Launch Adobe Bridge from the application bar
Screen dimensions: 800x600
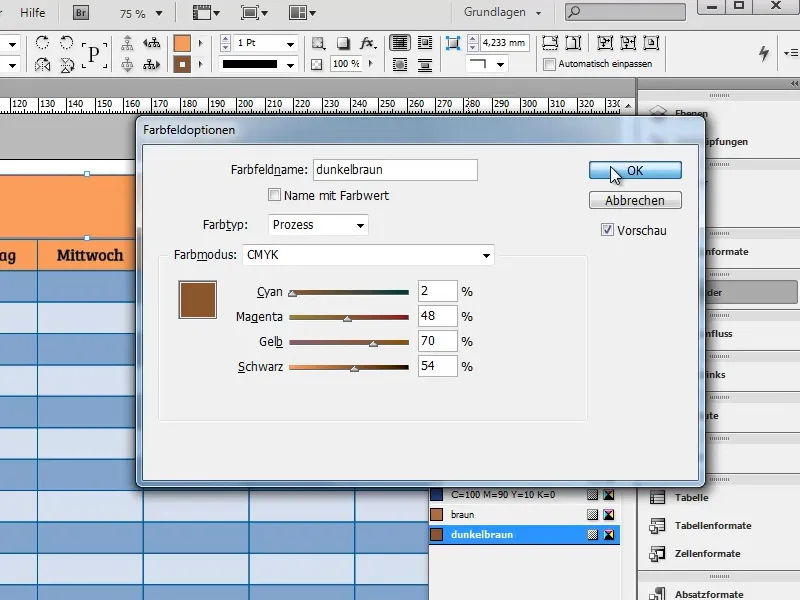click(x=79, y=14)
